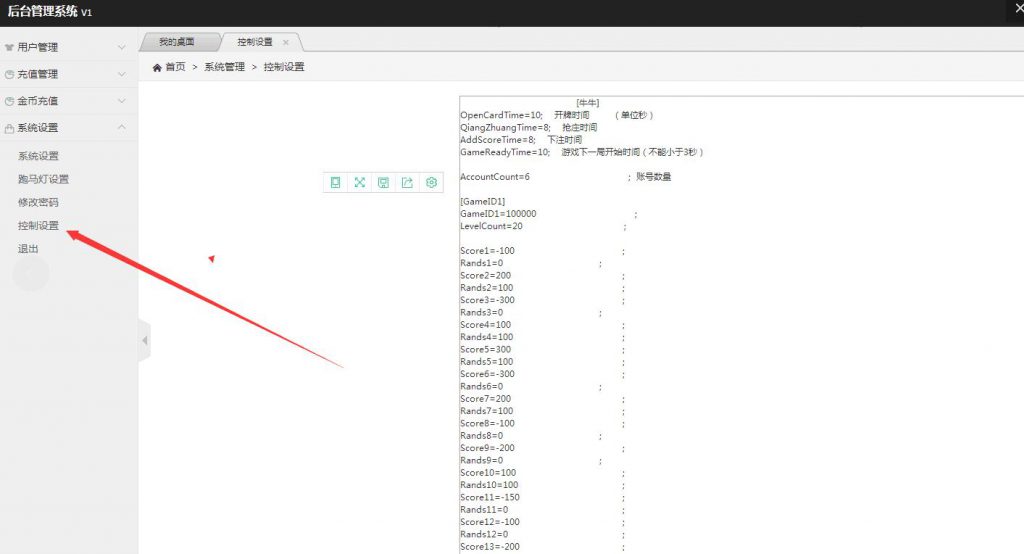Screen dimensions: 1024x554
Task: Click the share/export icon in floating toolbar
Action: (407, 182)
